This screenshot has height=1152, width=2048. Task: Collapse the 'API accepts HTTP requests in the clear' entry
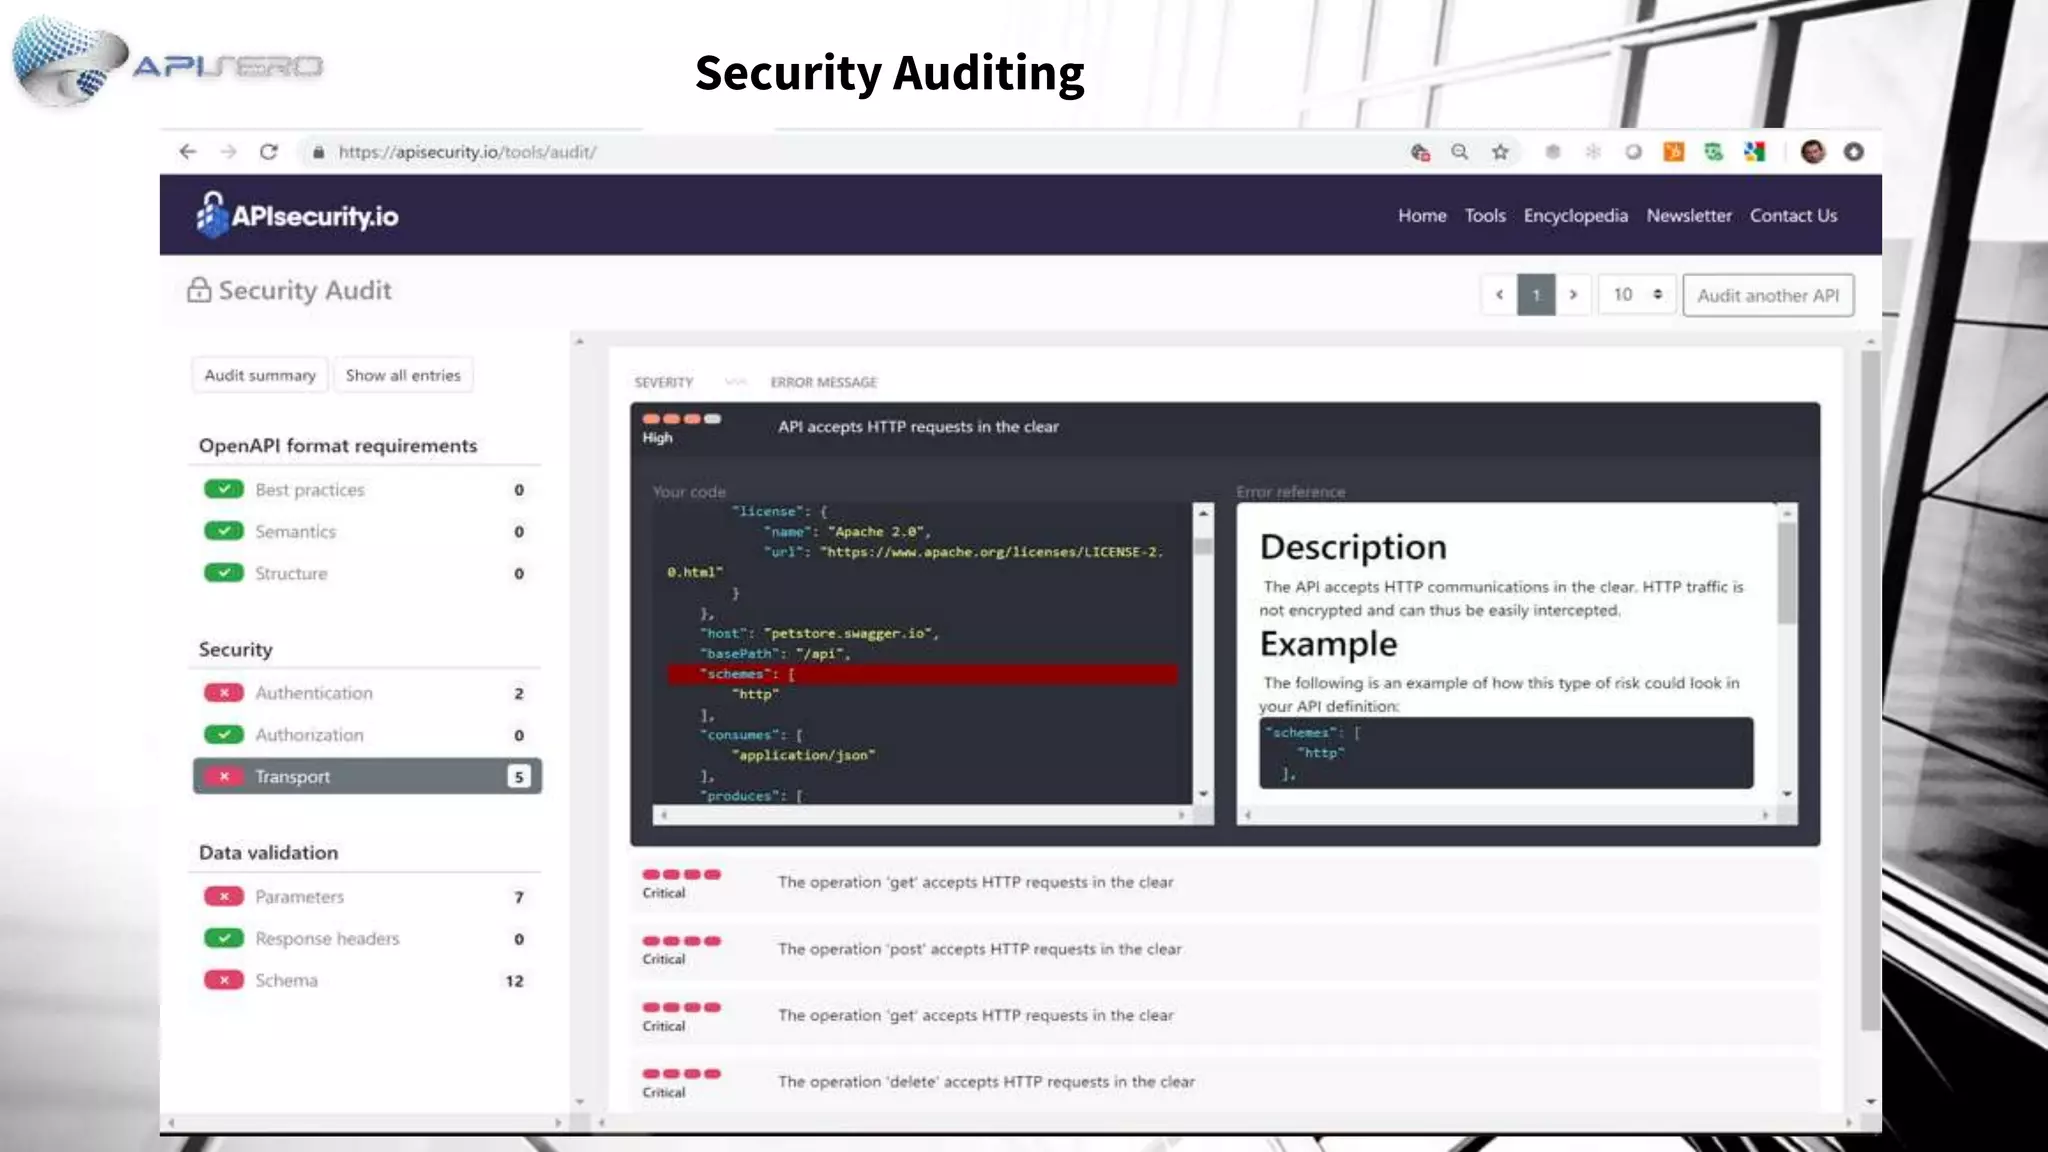1225,428
